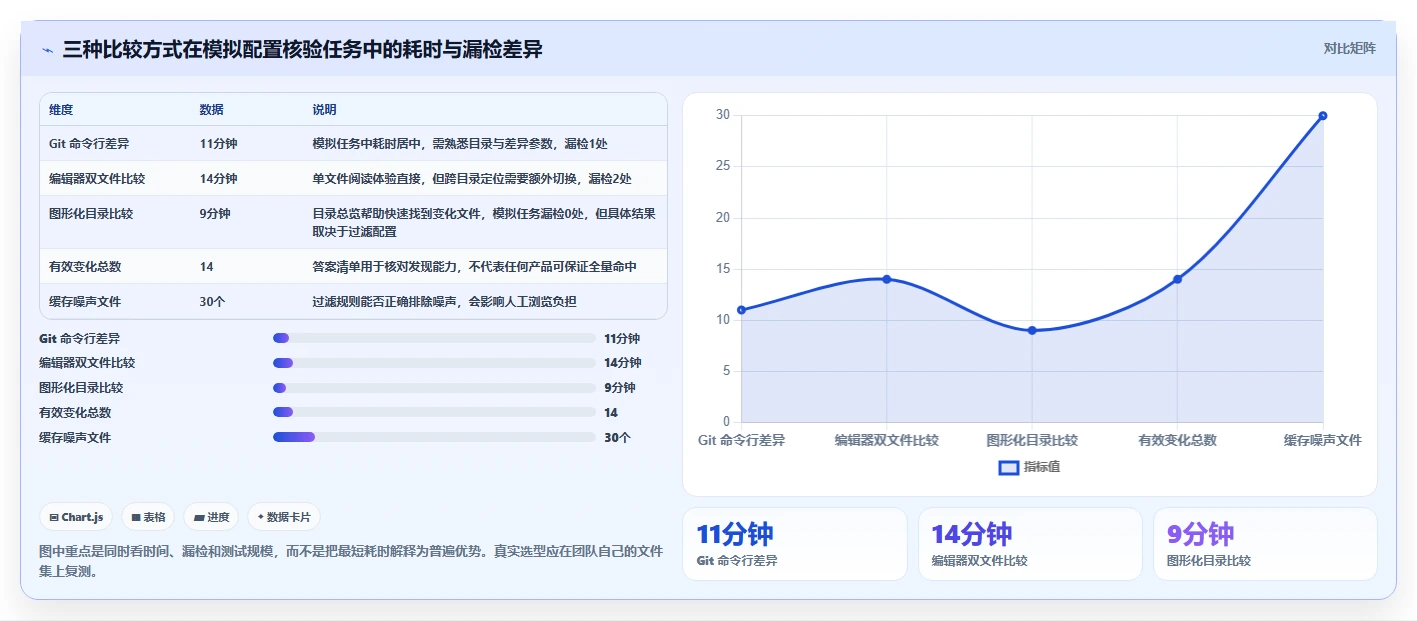The width and height of the screenshot is (1417, 621).
Task: Click the 9分钟 value beside the progress bar
Action: coord(619,387)
